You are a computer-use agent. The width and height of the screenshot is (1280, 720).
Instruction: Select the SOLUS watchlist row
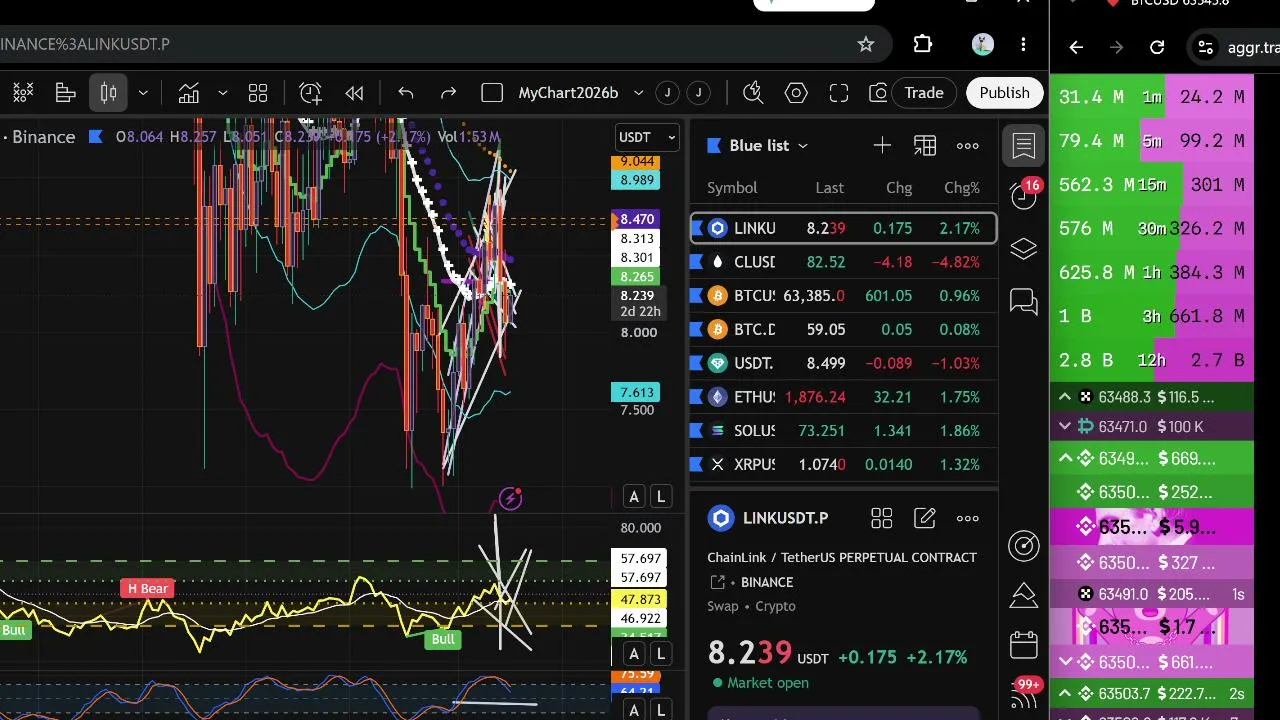pyautogui.click(x=843, y=431)
